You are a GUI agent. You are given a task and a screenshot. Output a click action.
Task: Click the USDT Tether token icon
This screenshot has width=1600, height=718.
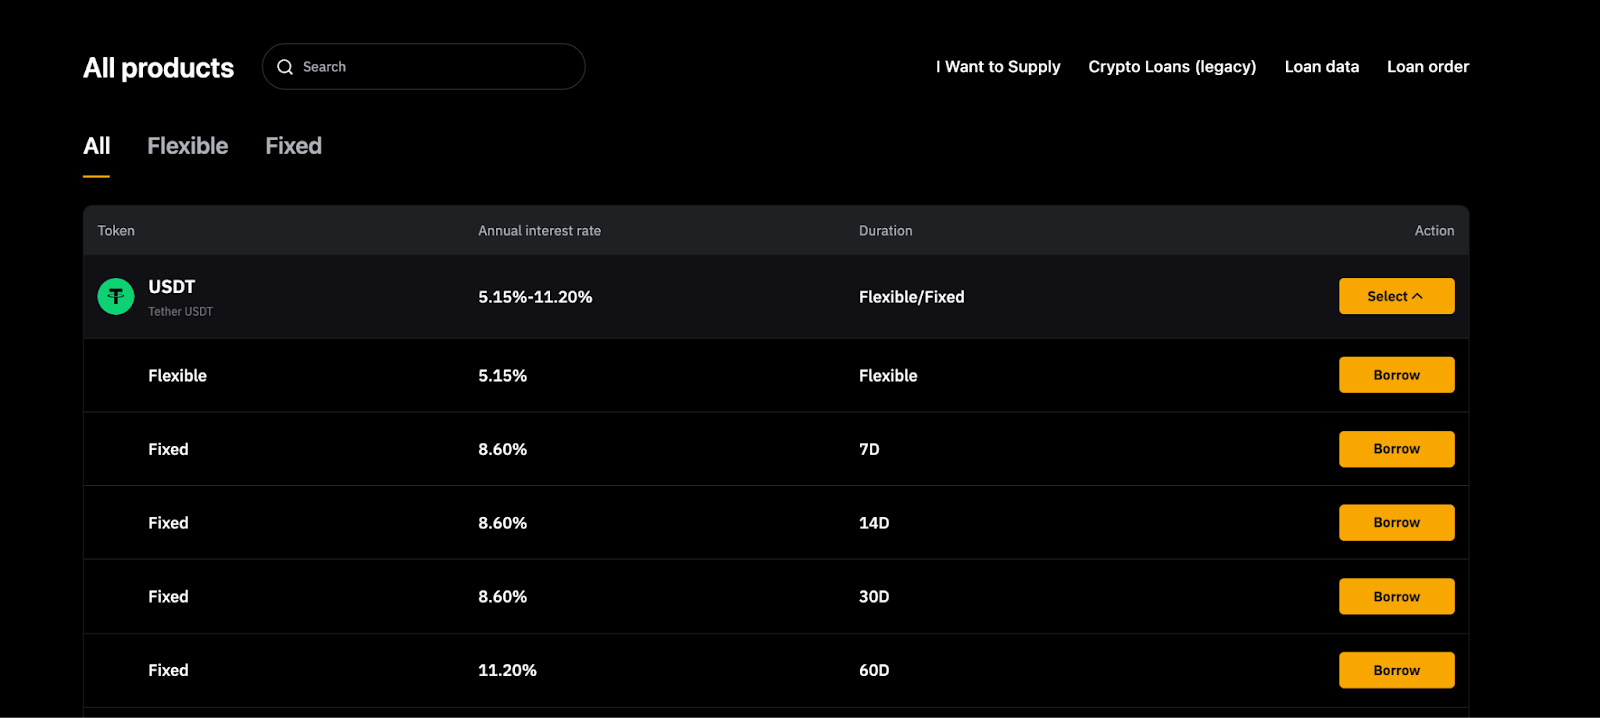pos(116,296)
